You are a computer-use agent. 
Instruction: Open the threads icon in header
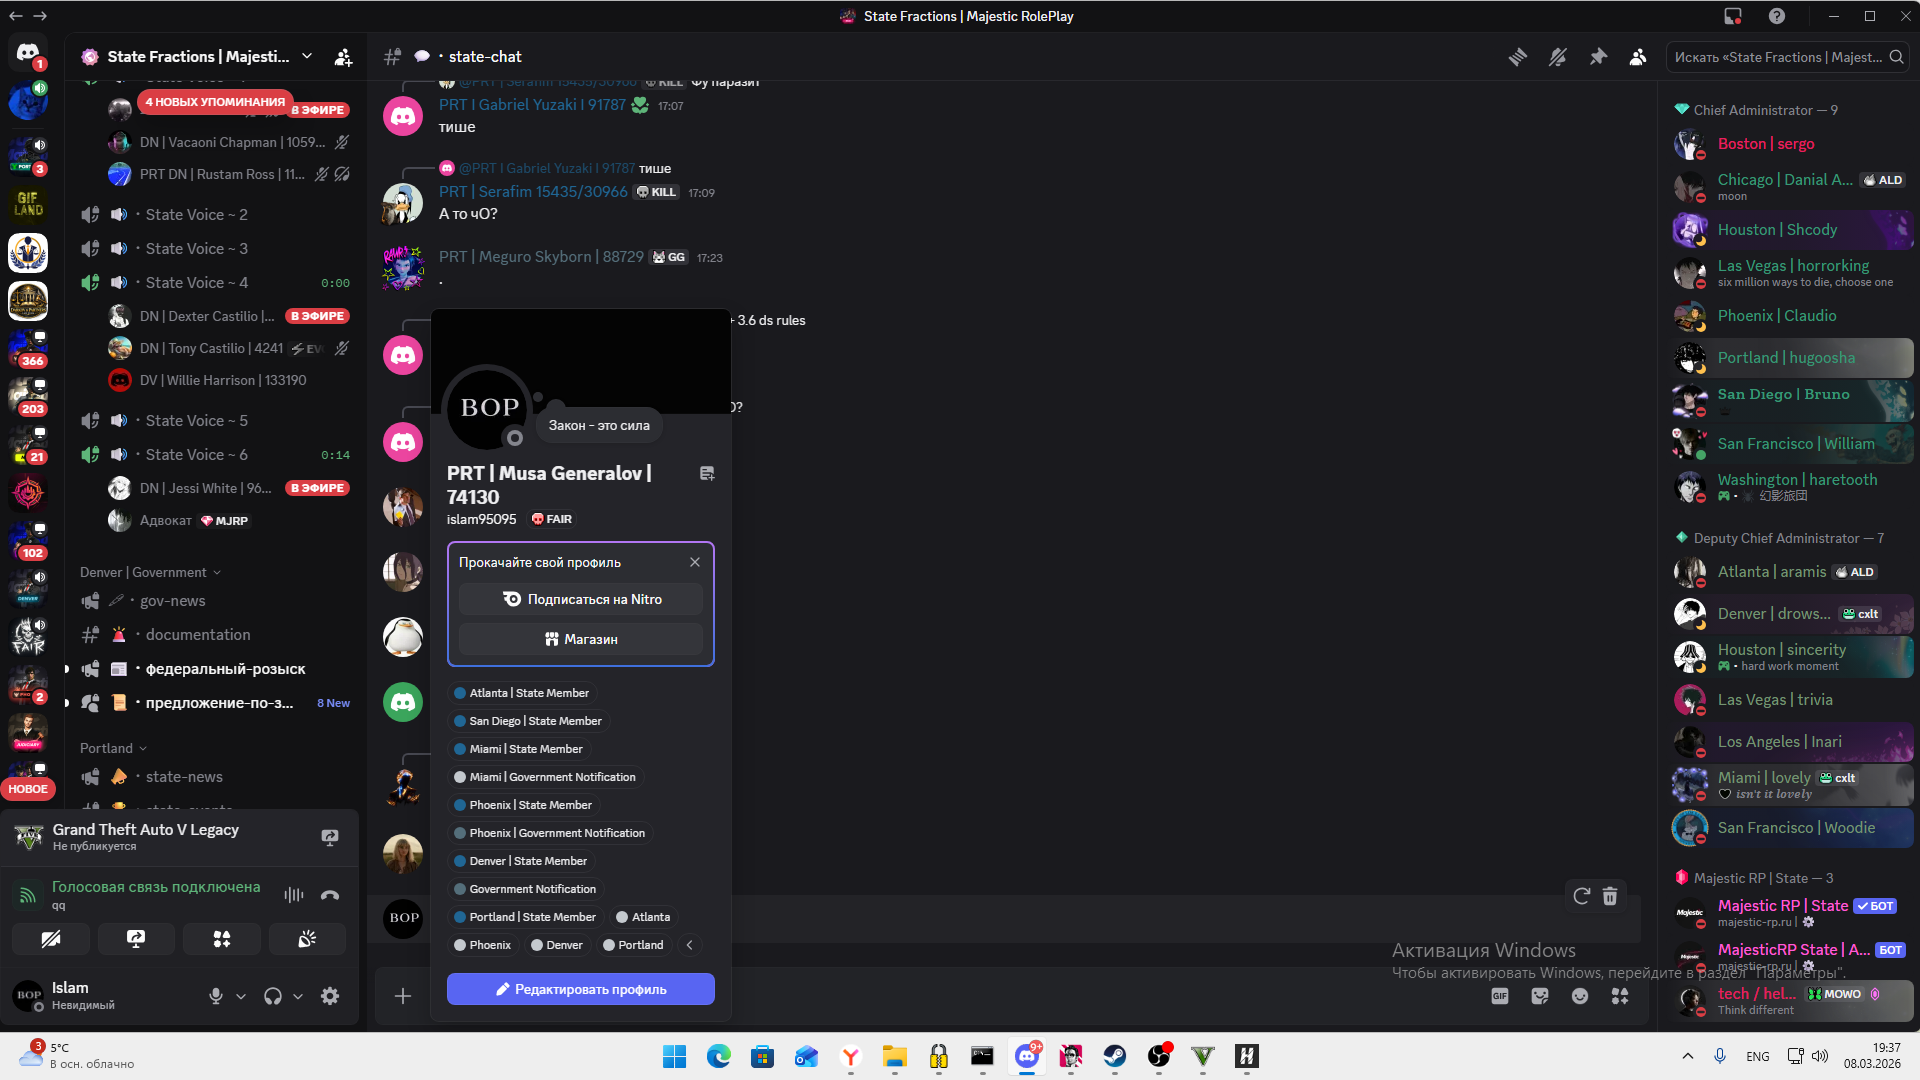coord(1518,57)
